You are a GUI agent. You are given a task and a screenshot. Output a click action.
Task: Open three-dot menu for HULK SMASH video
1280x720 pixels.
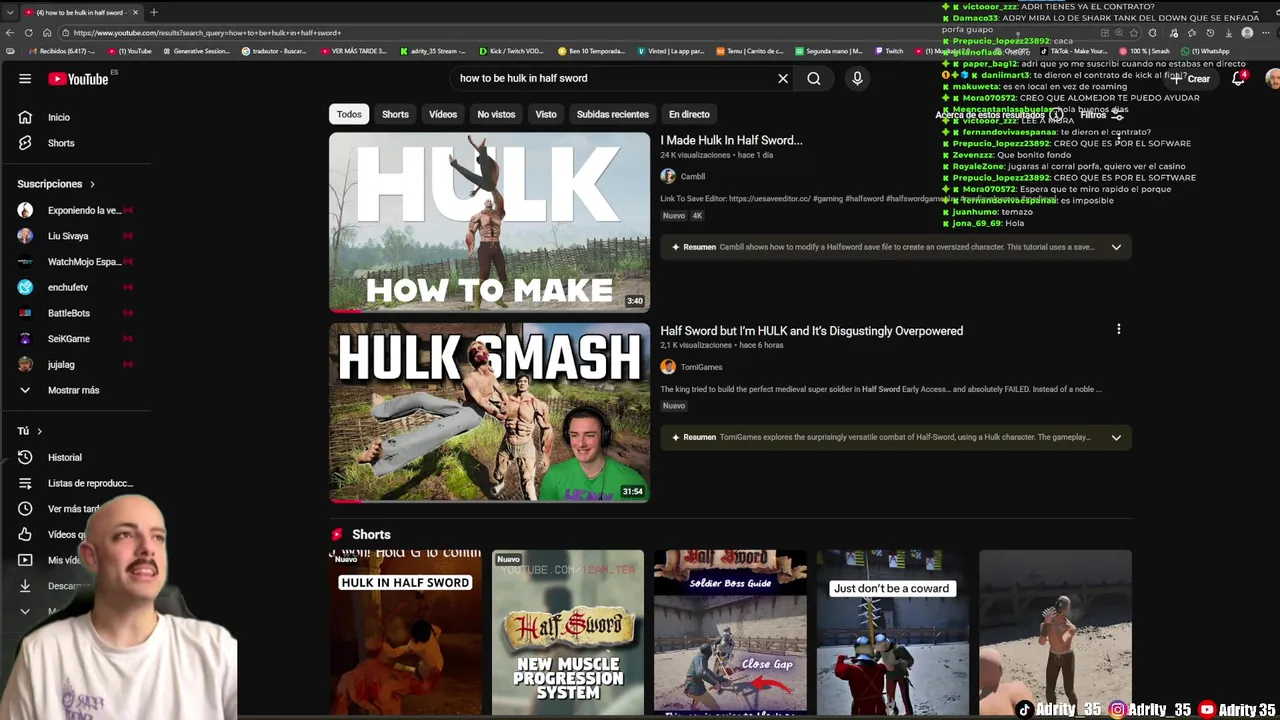(x=1118, y=329)
